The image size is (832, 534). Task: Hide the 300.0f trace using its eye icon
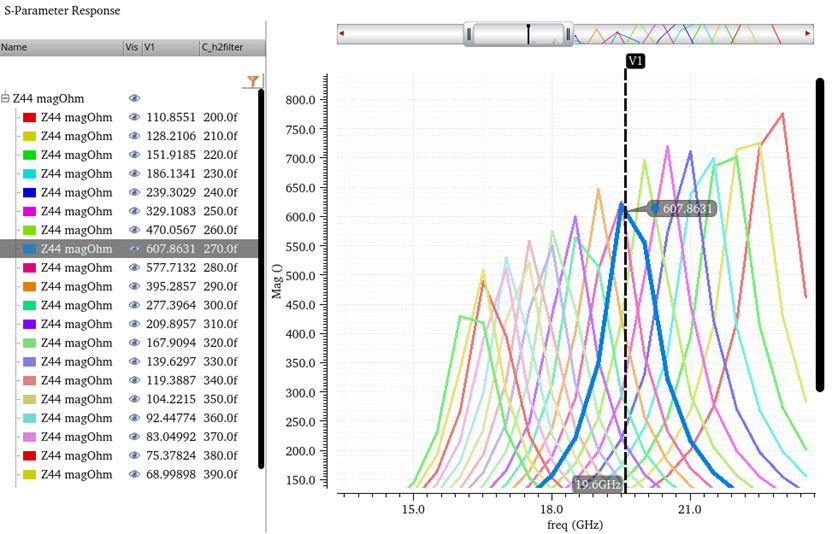[134, 305]
